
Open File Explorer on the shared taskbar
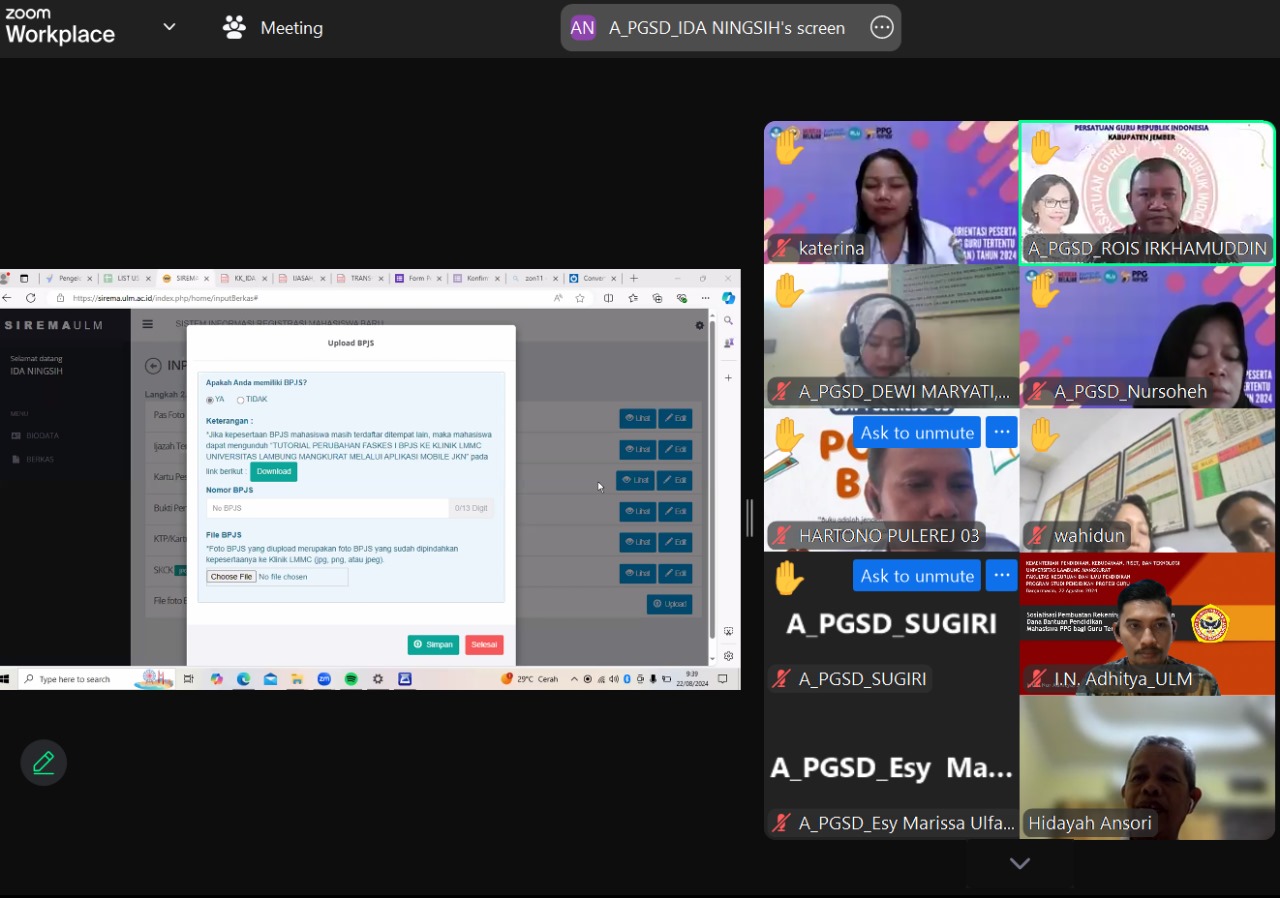tap(297, 679)
